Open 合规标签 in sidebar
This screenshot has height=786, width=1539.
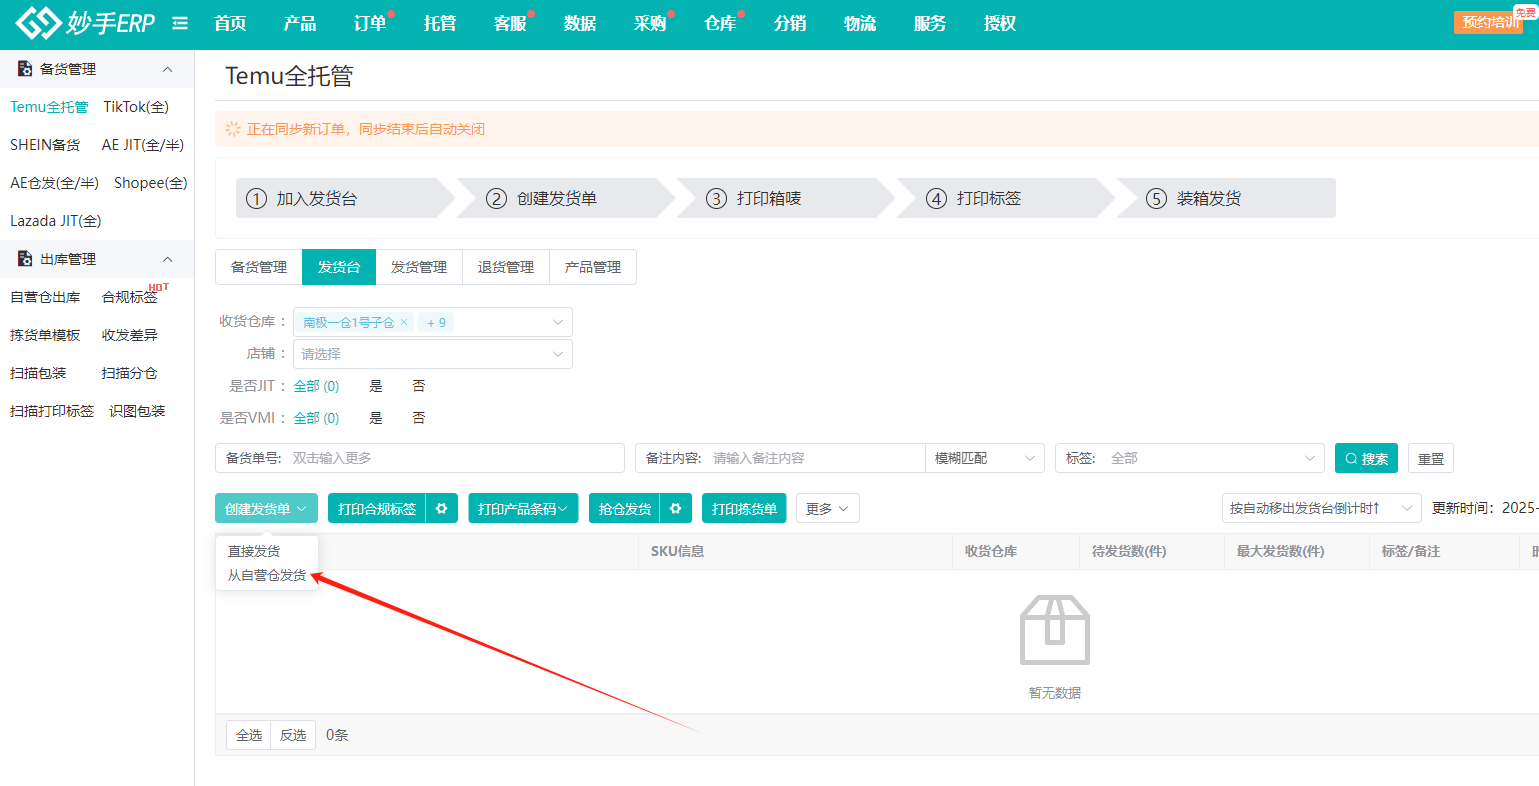click(130, 297)
